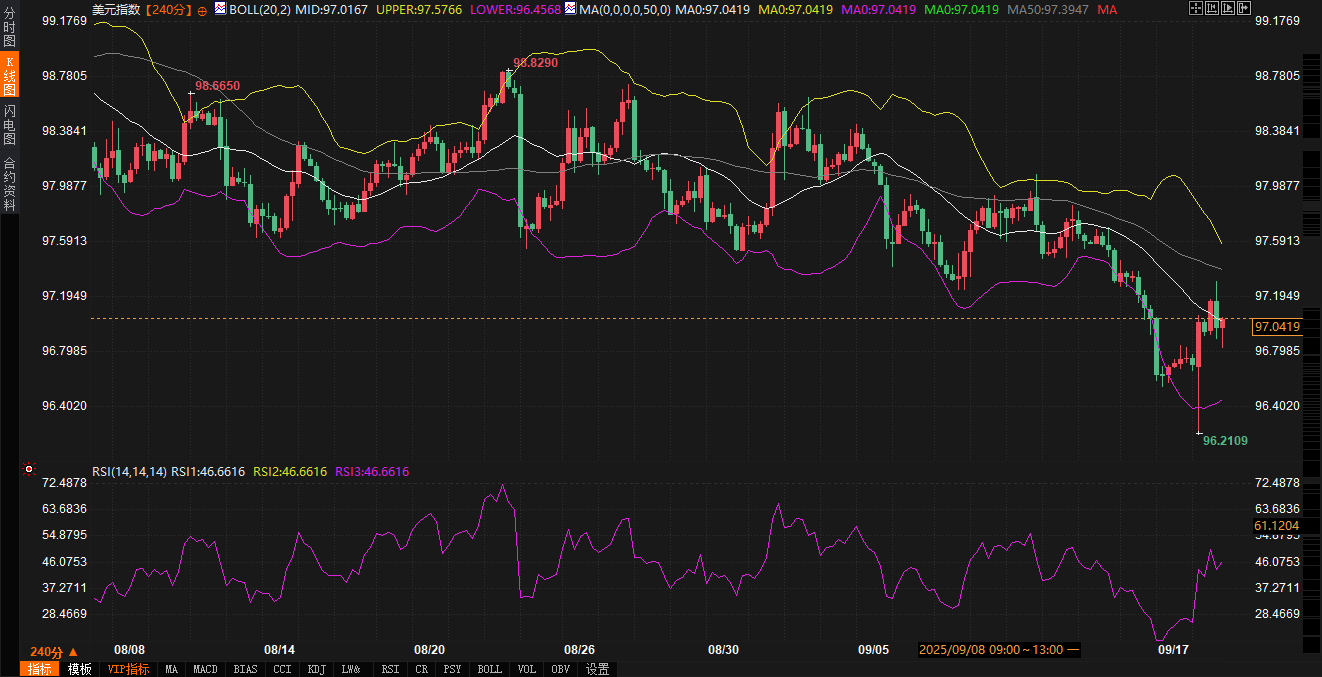Select the BIAS indicator button
Image resolution: width=1322 pixels, height=677 pixels.
pos(245,669)
